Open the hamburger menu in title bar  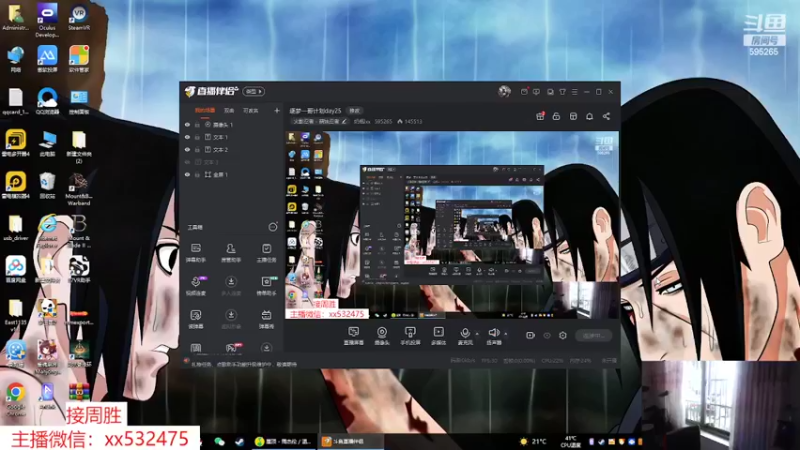click(x=574, y=92)
